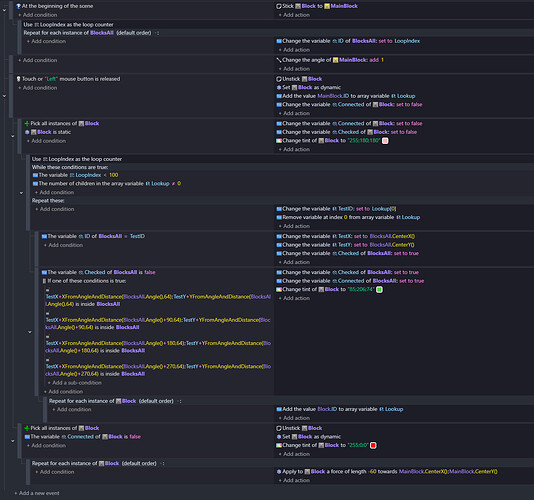Collapse the 'Block is static' pick-all event
The width and height of the screenshot is (534, 500).
[x=13, y=136]
